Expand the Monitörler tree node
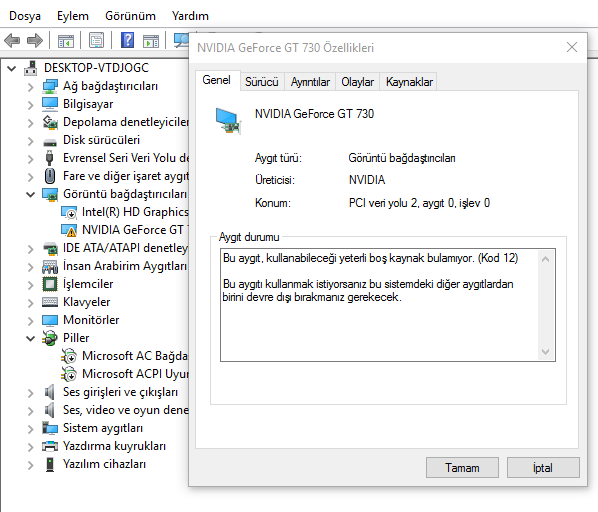 (x=31, y=321)
